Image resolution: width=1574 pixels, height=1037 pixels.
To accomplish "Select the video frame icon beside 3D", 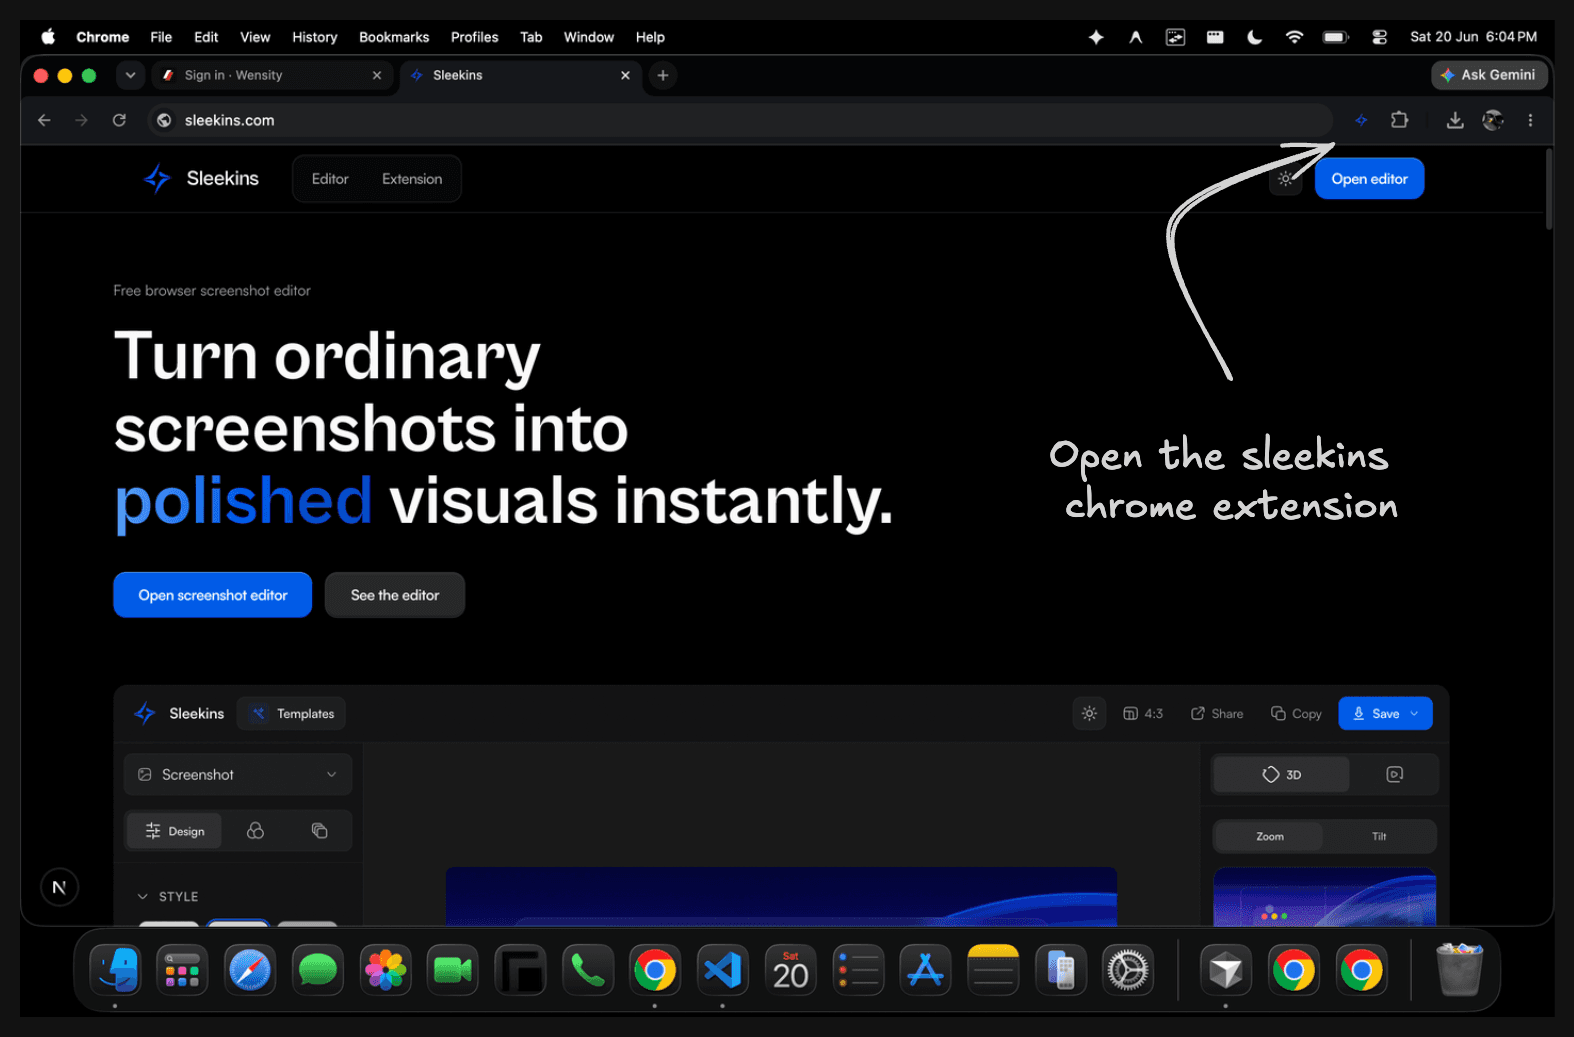I will [1394, 774].
